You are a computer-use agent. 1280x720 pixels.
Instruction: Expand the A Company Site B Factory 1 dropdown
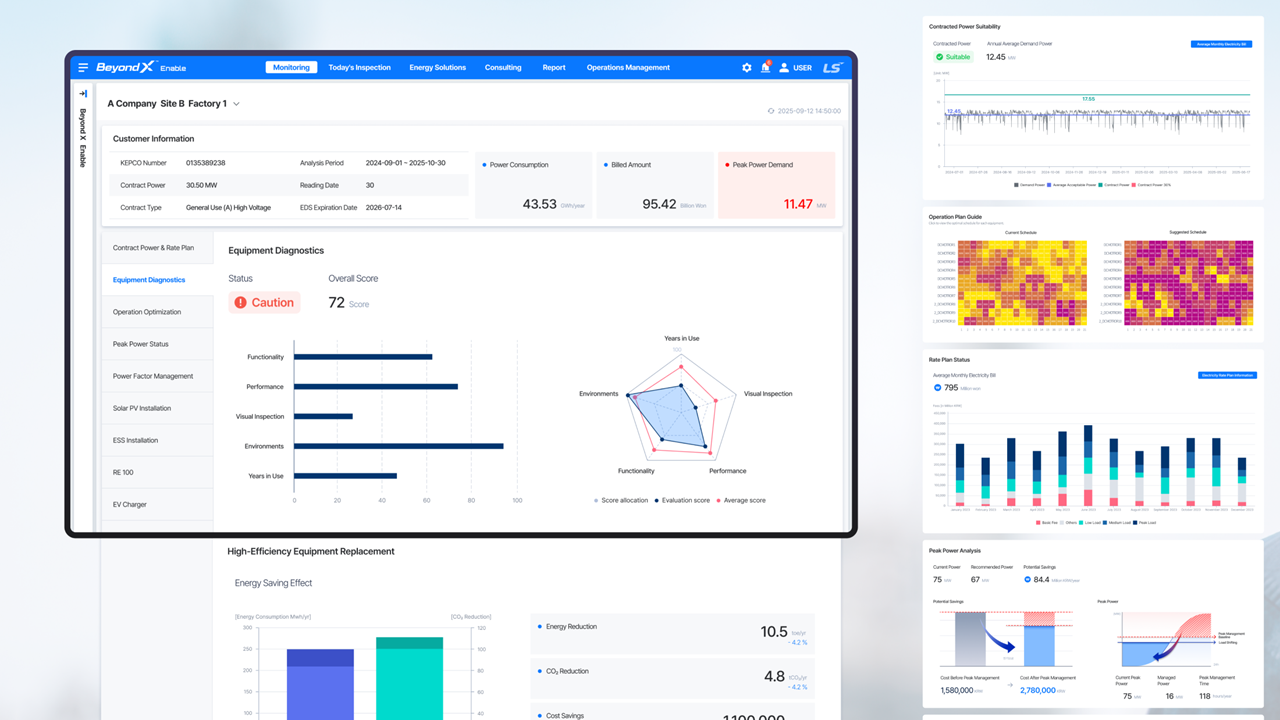[236, 104]
